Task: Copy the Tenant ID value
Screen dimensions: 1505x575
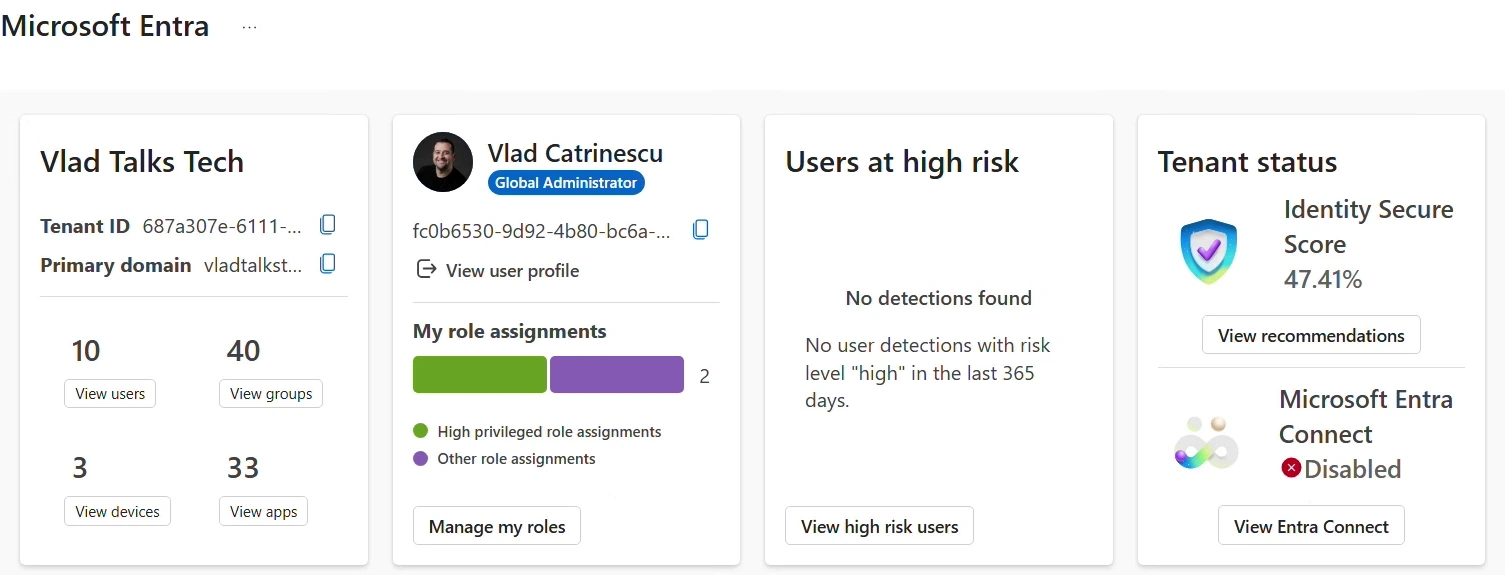Action: pyautogui.click(x=327, y=225)
